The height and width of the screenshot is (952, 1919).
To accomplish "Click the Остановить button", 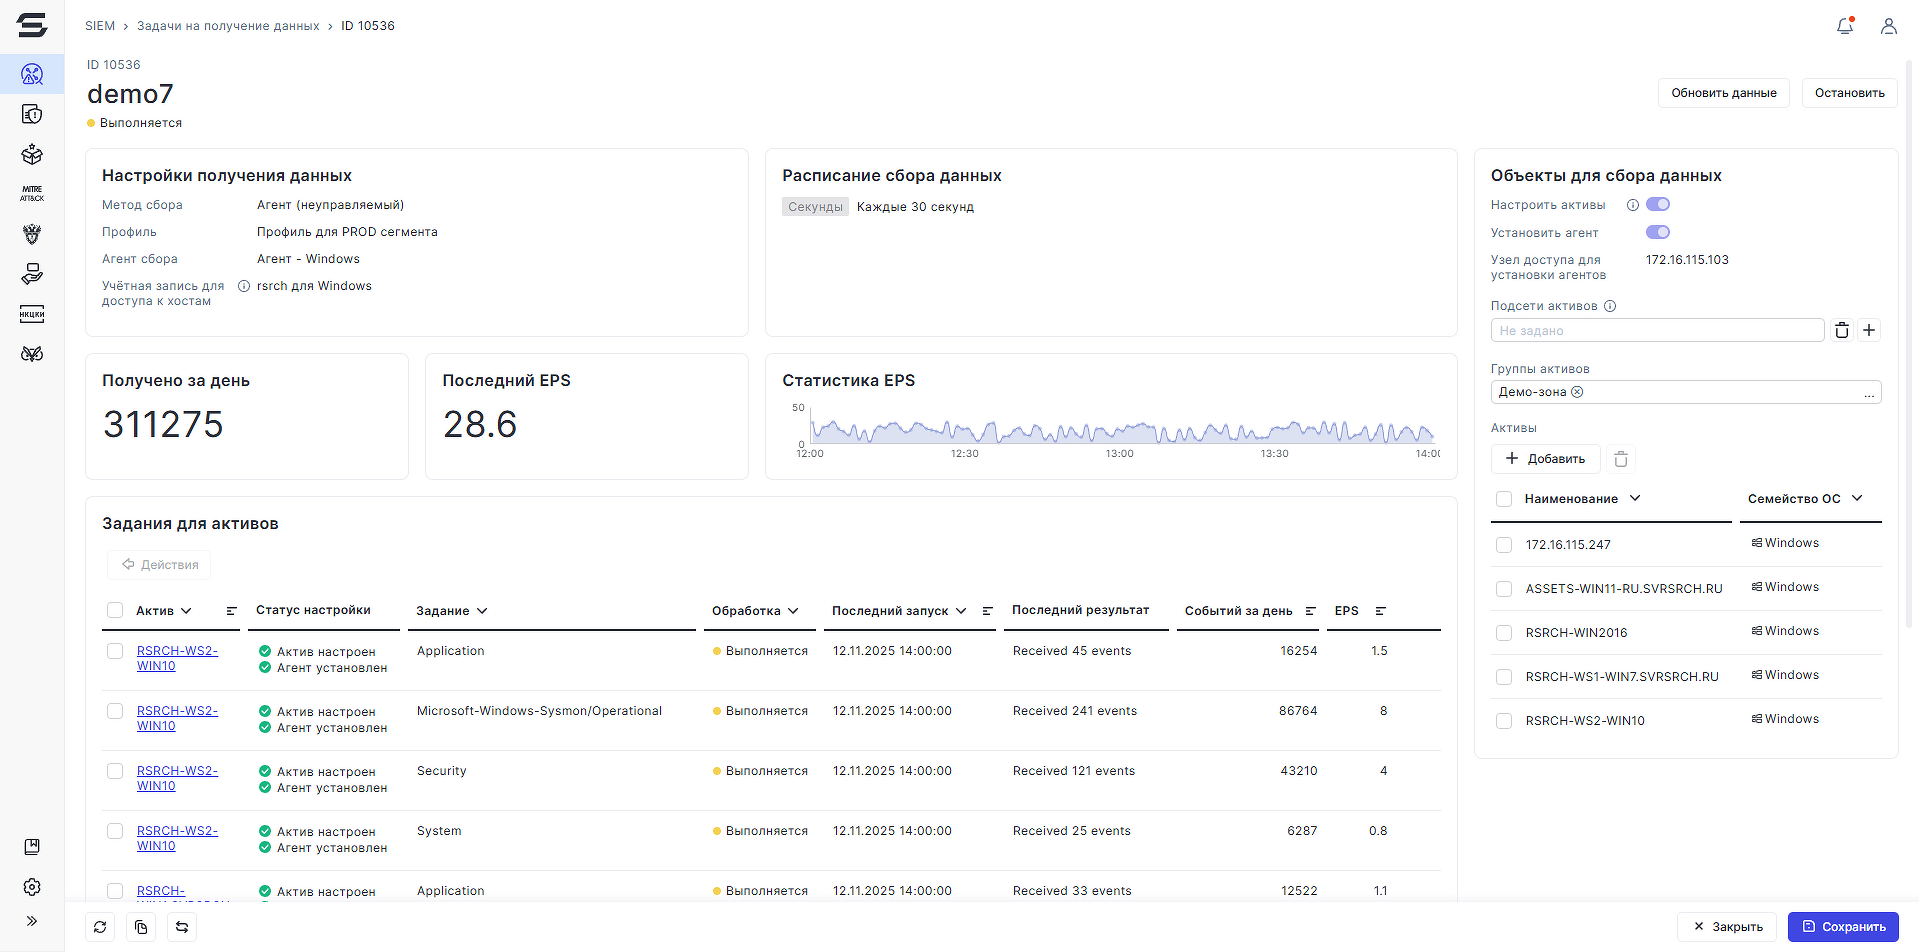I will tap(1849, 93).
